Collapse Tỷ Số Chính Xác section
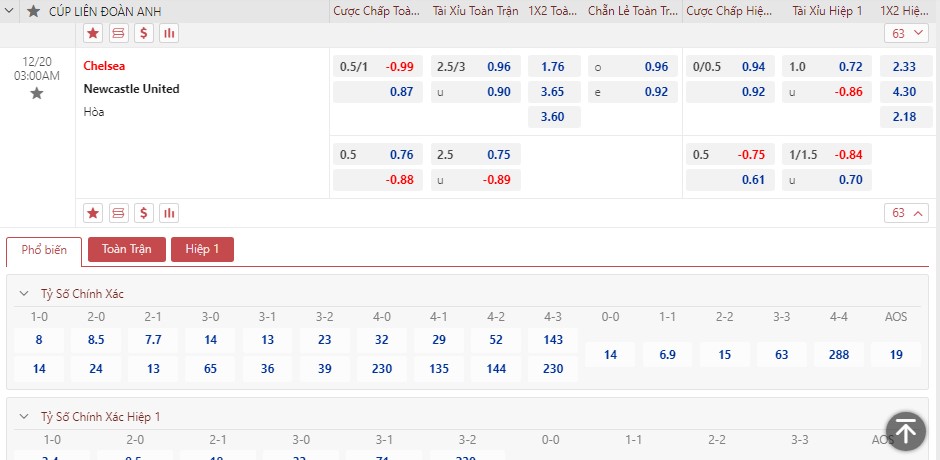This screenshot has width=940, height=460. [x=24, y=294]
